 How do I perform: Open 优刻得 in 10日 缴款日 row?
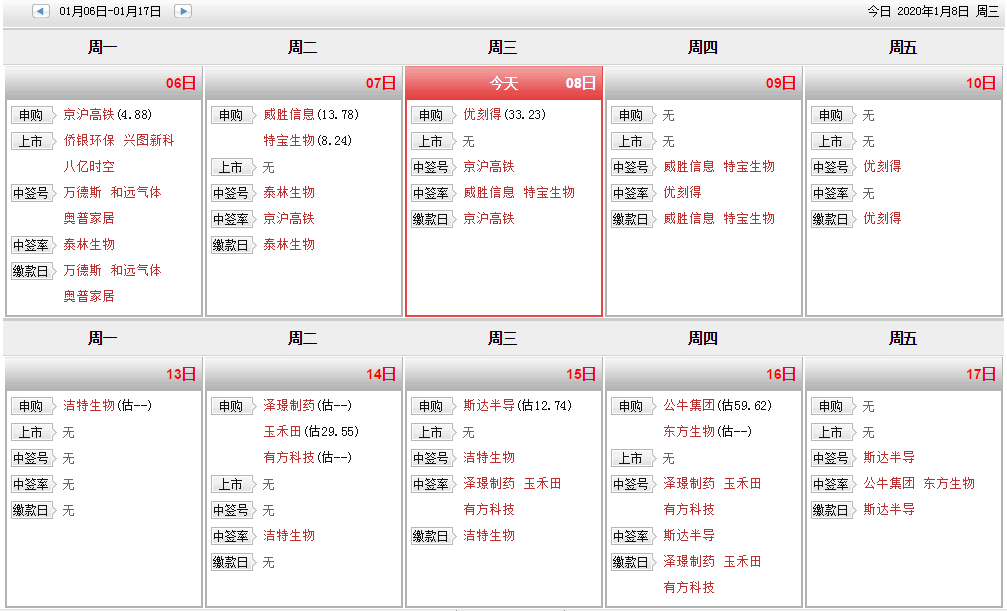[x=882, y=218]
